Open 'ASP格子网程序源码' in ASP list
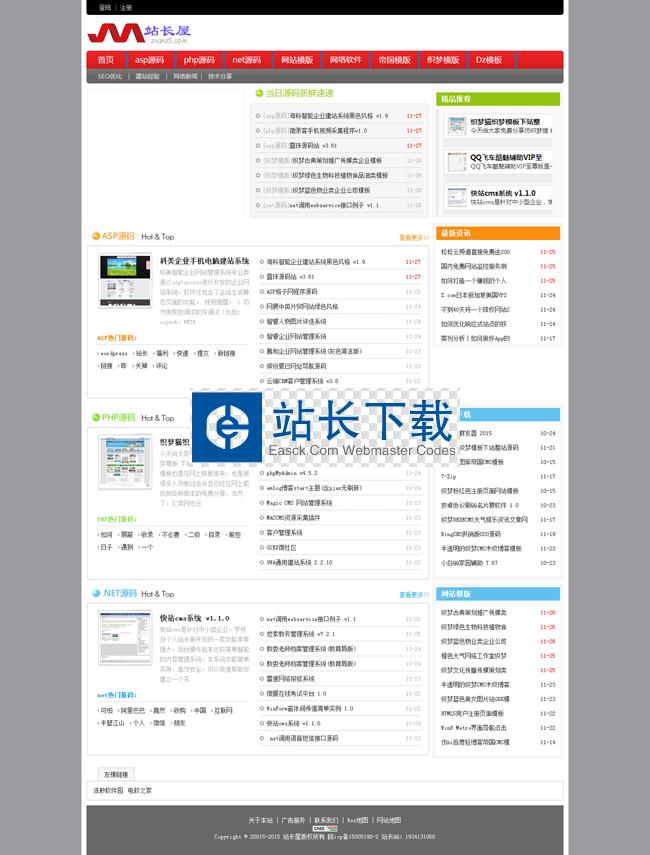The width and height of the screenshot is (650, 855). coord(292,292)
